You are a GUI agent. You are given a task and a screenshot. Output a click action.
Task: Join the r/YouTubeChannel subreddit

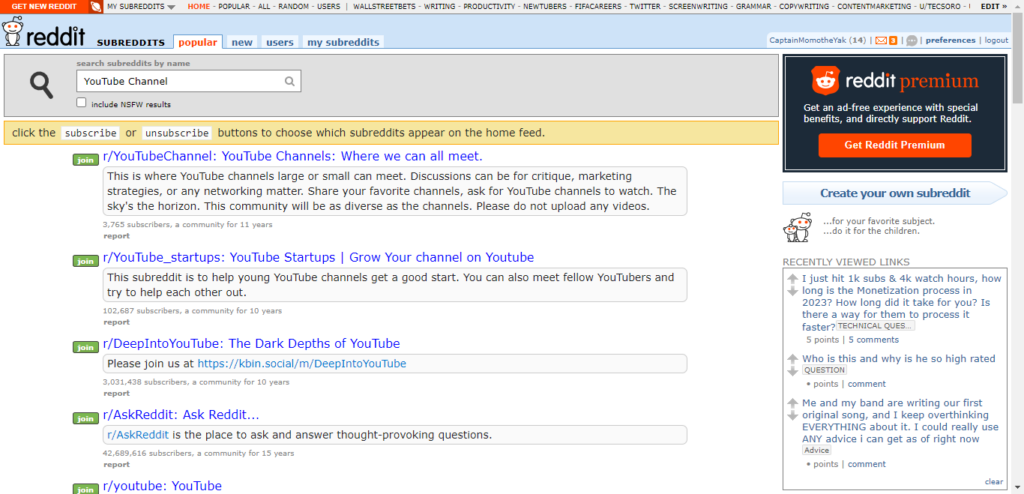[86, 159]
